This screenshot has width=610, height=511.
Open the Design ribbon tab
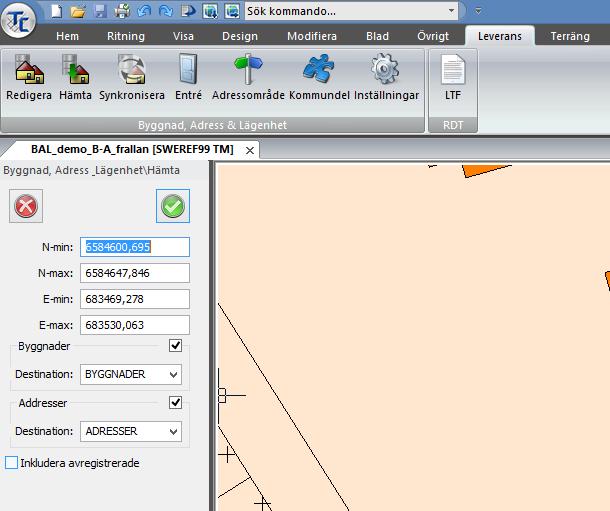click(x=240, y=36)
